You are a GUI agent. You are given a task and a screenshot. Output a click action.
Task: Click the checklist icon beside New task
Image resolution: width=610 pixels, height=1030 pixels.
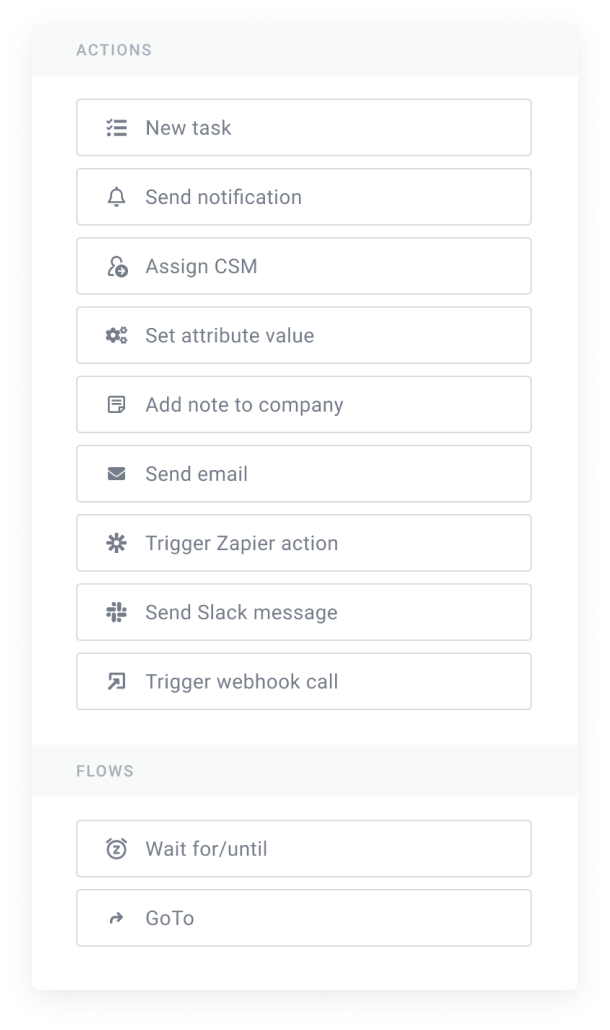tap(116, 128)
